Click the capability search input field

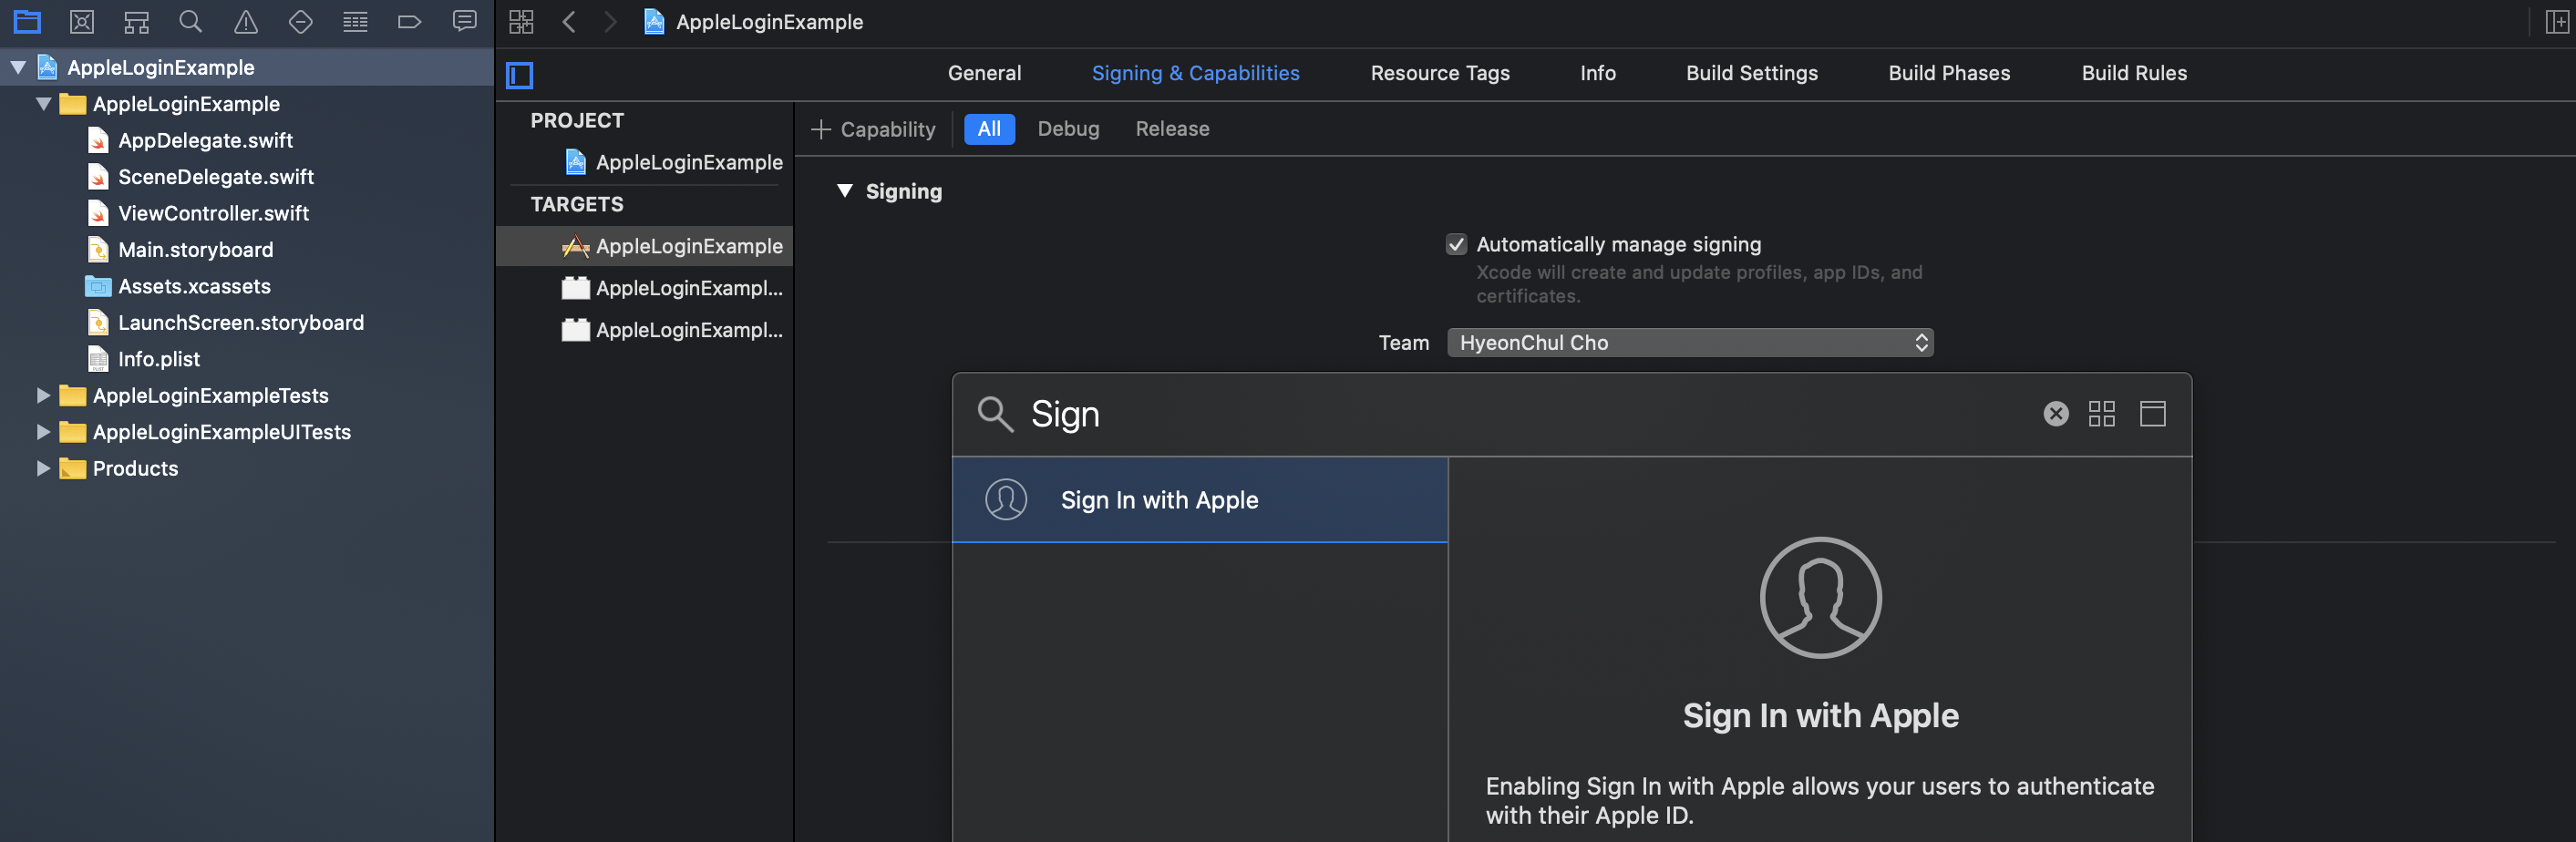point(1530,414)
